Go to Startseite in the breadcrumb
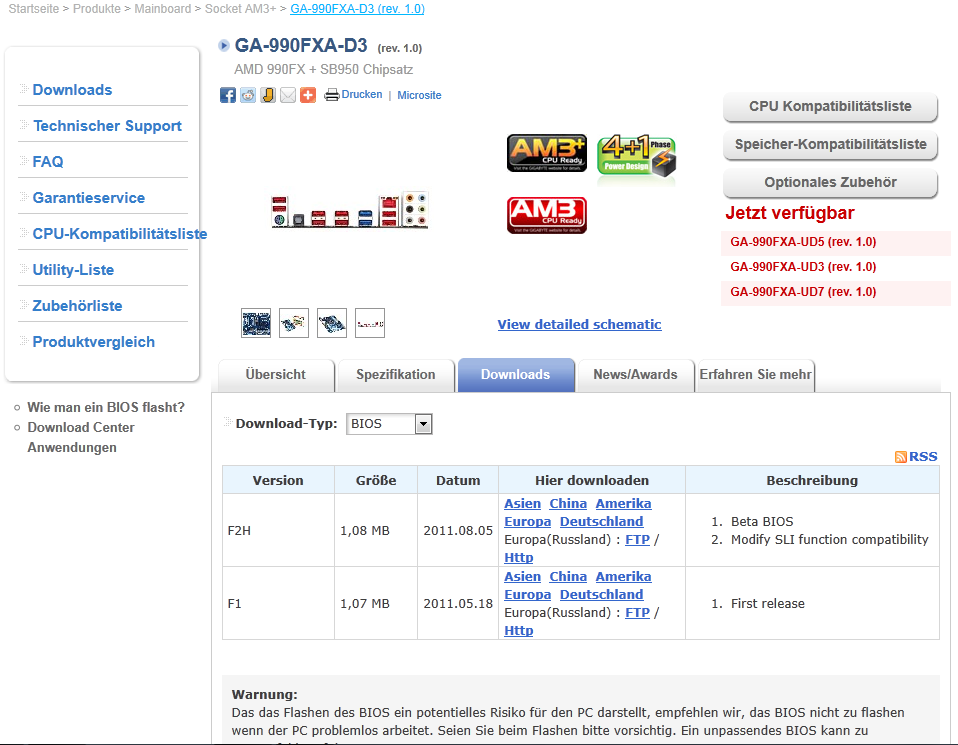Image resolution: width=958 pixels, height=745 pixels. (34, 9)
